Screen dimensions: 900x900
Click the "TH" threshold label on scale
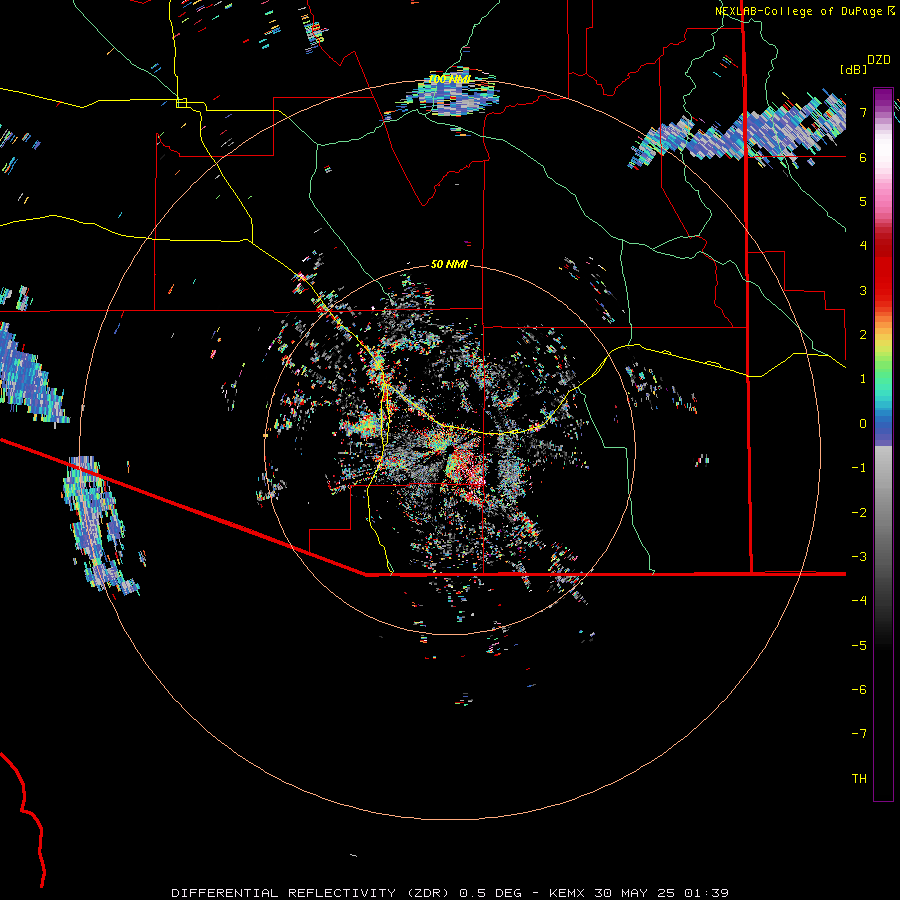pyautogui.click(x=859, y=779)
